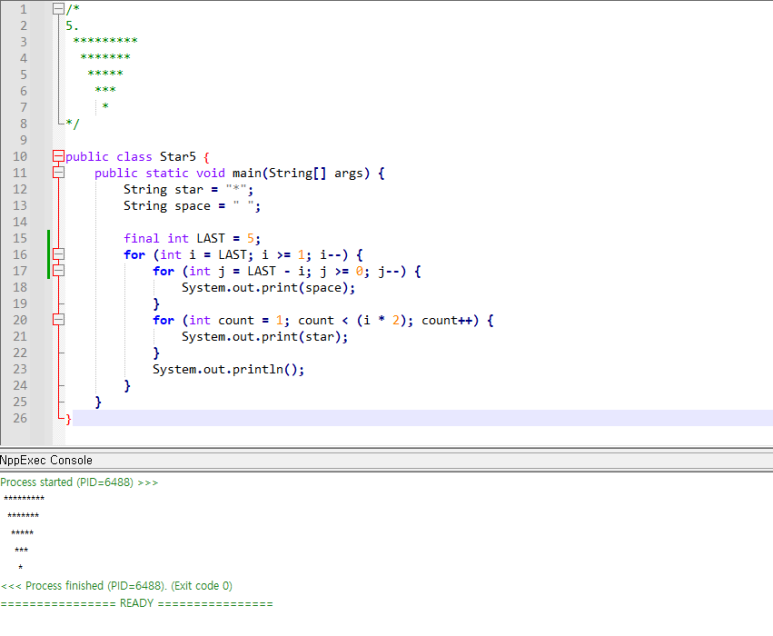Collapse the count loop fold on line 20

click(x=58, y=320)
